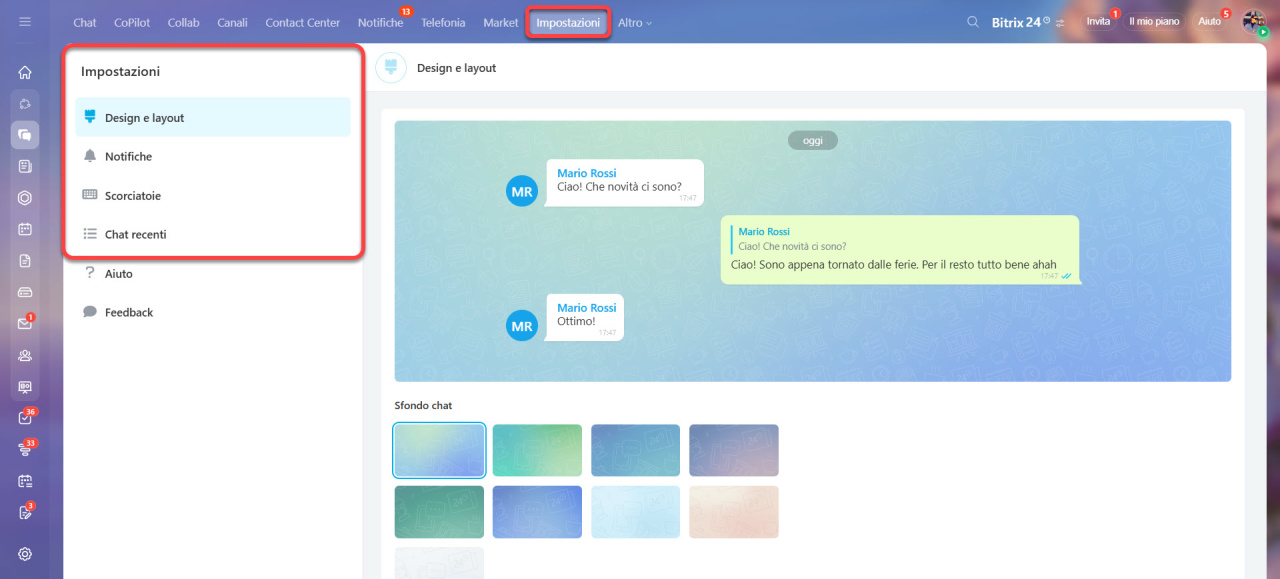Viewport: 1280px width, 579px height.
Task: Open the Documents page icon in sidebar
Action: click(x=25, y=260)
